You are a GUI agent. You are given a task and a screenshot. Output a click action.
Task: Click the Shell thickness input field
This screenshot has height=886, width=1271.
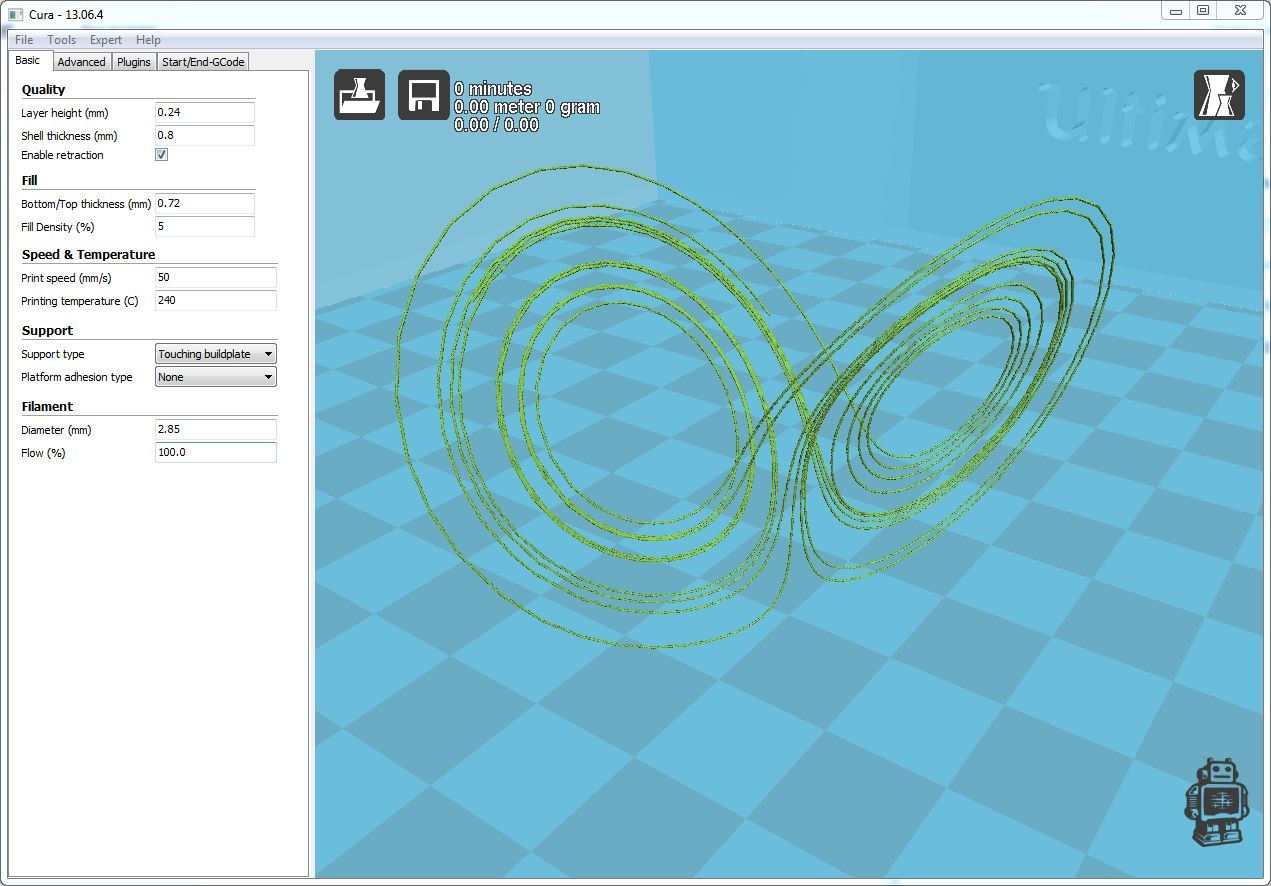(x=205, y=135)
